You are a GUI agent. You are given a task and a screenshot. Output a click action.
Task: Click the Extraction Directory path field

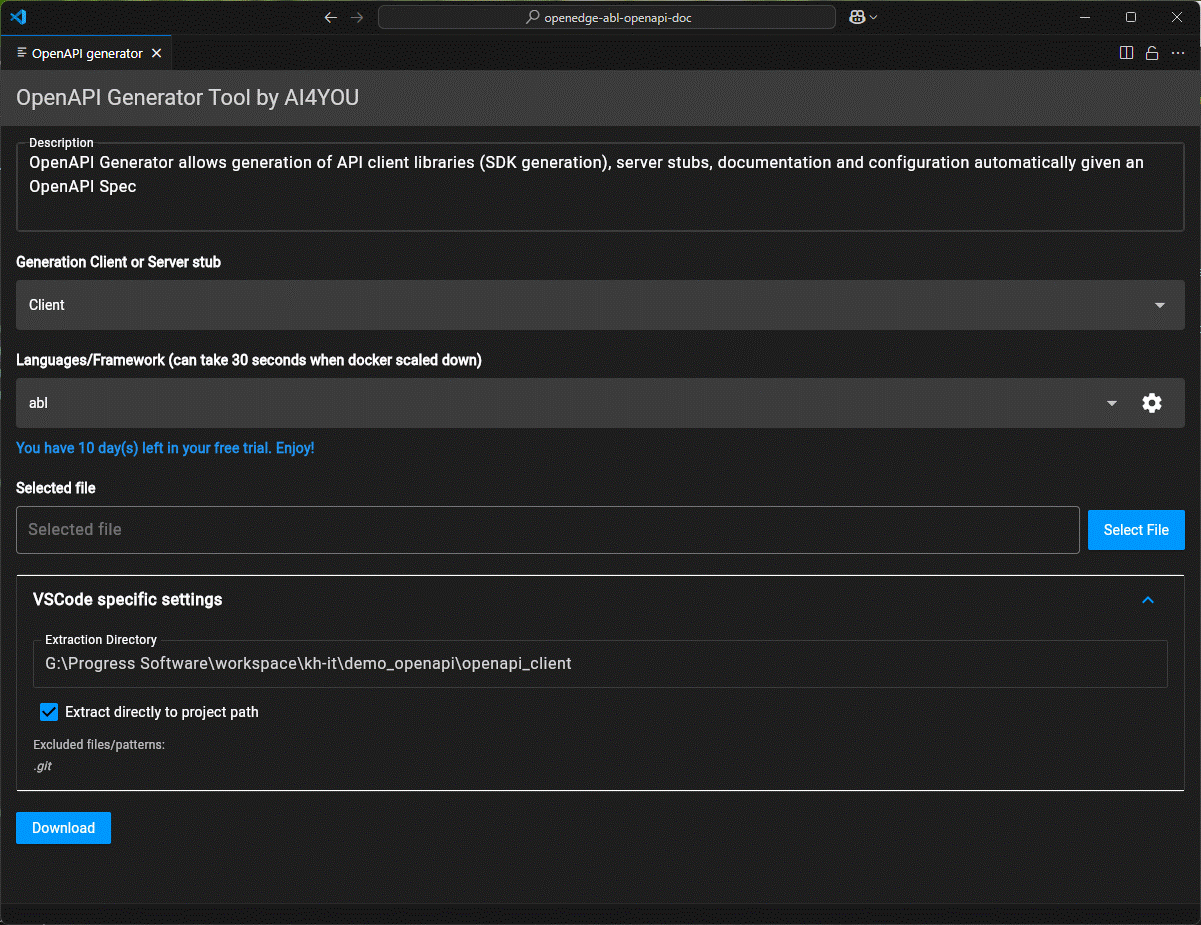point(600,663)
